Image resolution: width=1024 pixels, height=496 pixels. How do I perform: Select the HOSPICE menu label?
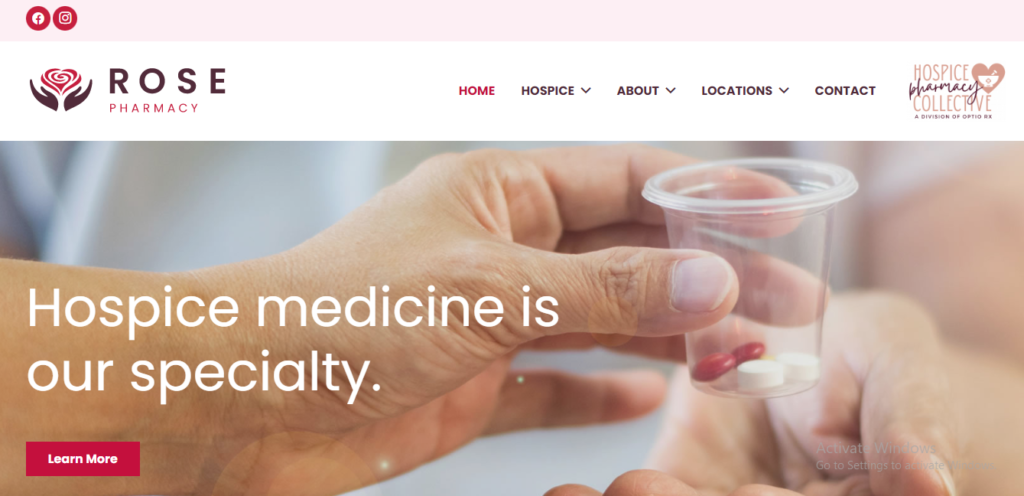pyautogui.click(x=547, y=91)
